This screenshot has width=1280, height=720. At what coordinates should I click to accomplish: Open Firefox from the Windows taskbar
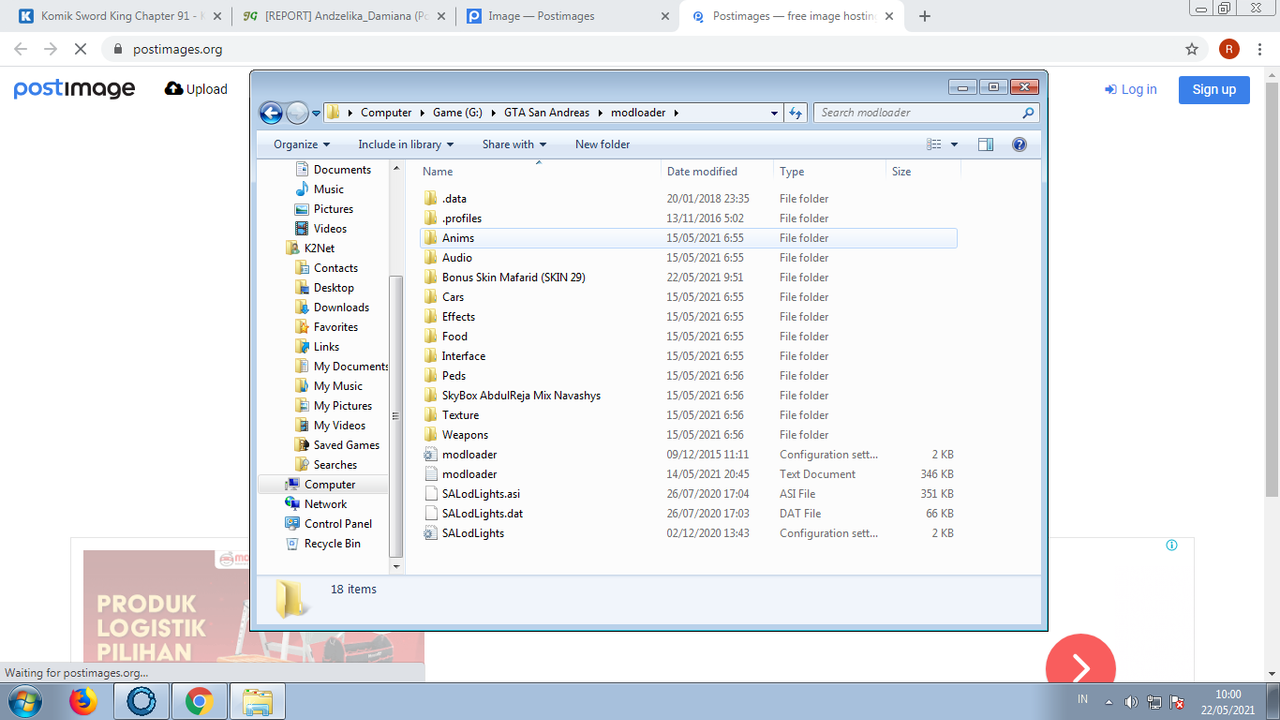pyautogui.click(x=83, y=701)
